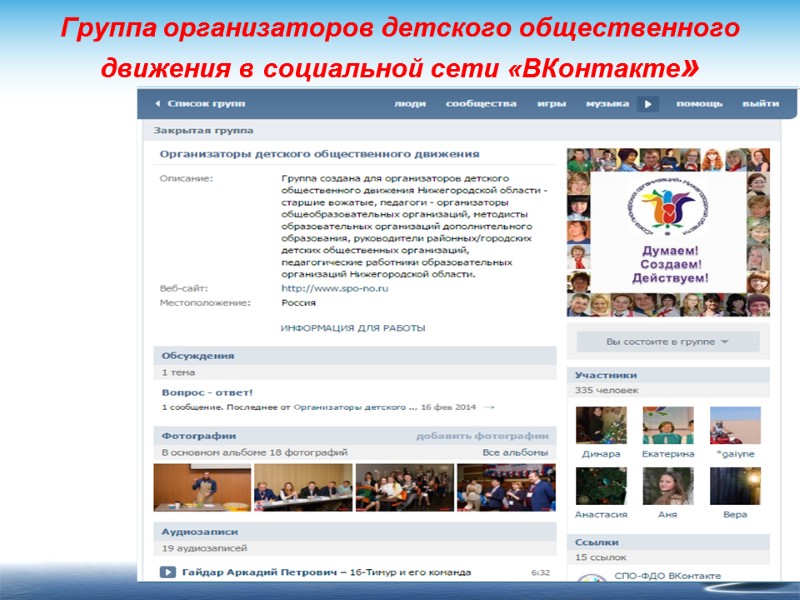Open the помощь menu item
This screenshot has height=600, width=800.
coord(699,104)
